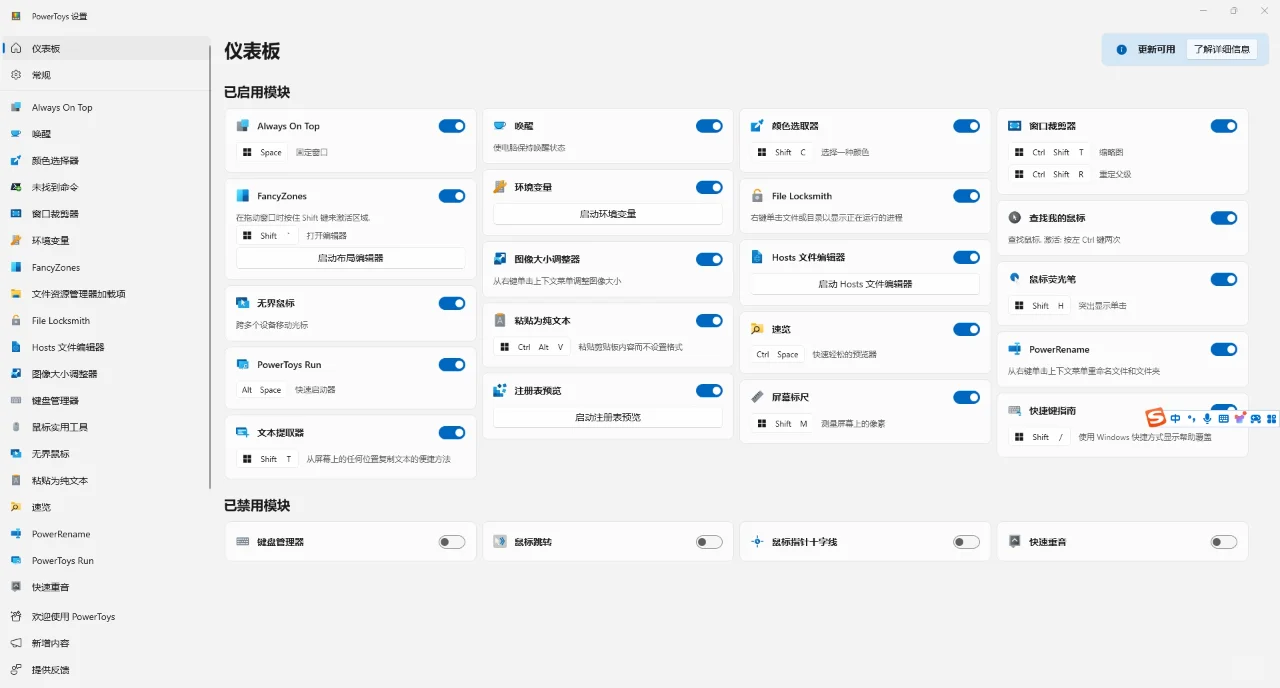Select 快速重音 in the sidebar
Image resolution: width=1280 pixels, height=688 pixels.
[x=105, y=587]
